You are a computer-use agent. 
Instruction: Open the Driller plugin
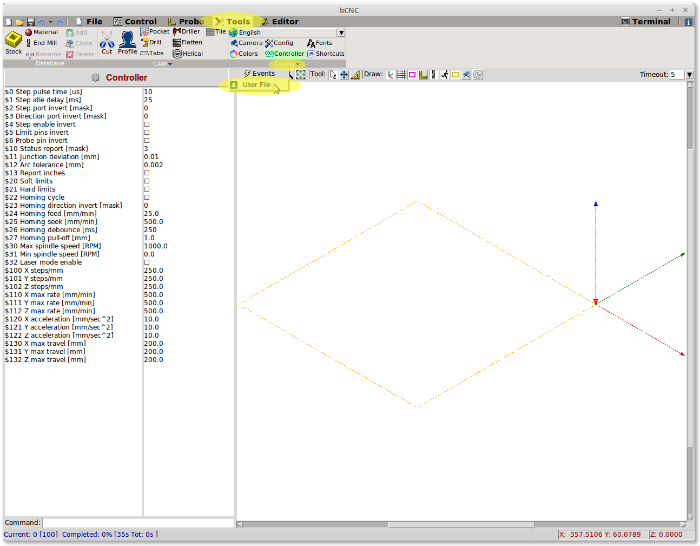(x=187, y=32)
